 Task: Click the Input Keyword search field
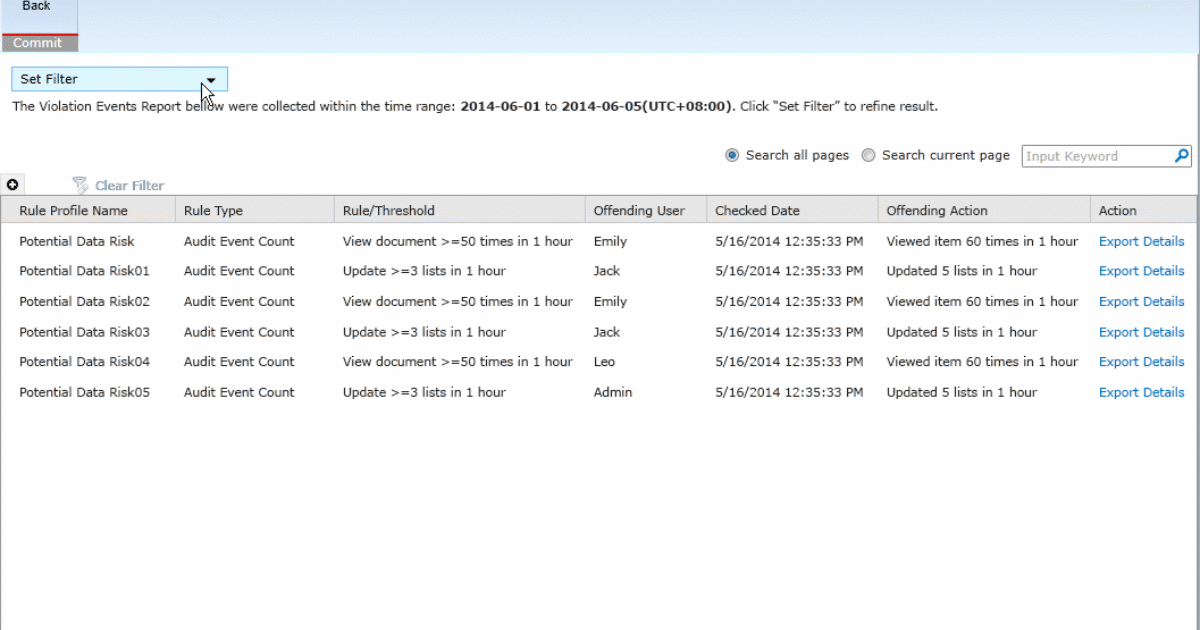click(x=1090, y=155)
